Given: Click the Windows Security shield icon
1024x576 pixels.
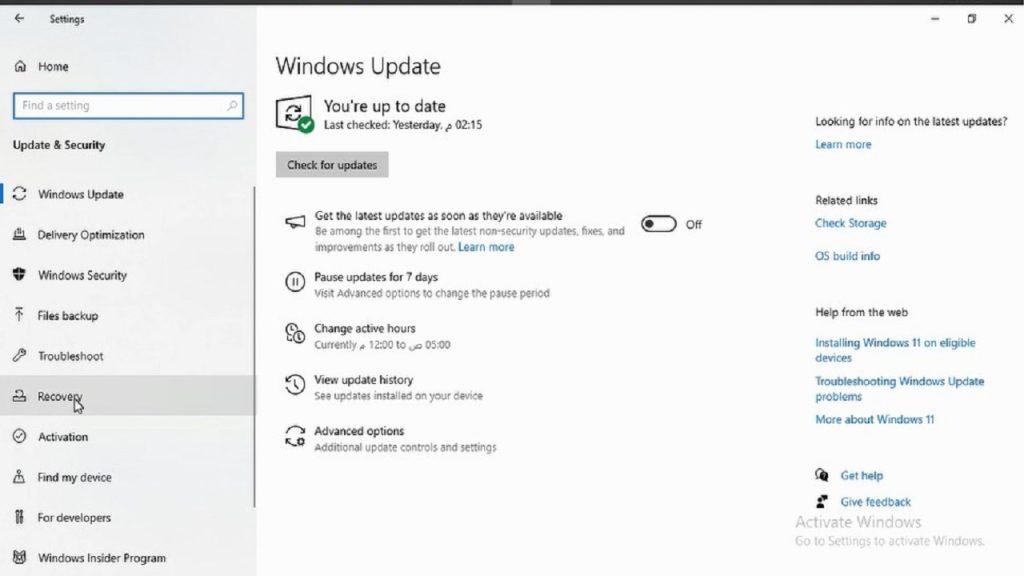Looking at the screenshot, I should click(19, 275).
